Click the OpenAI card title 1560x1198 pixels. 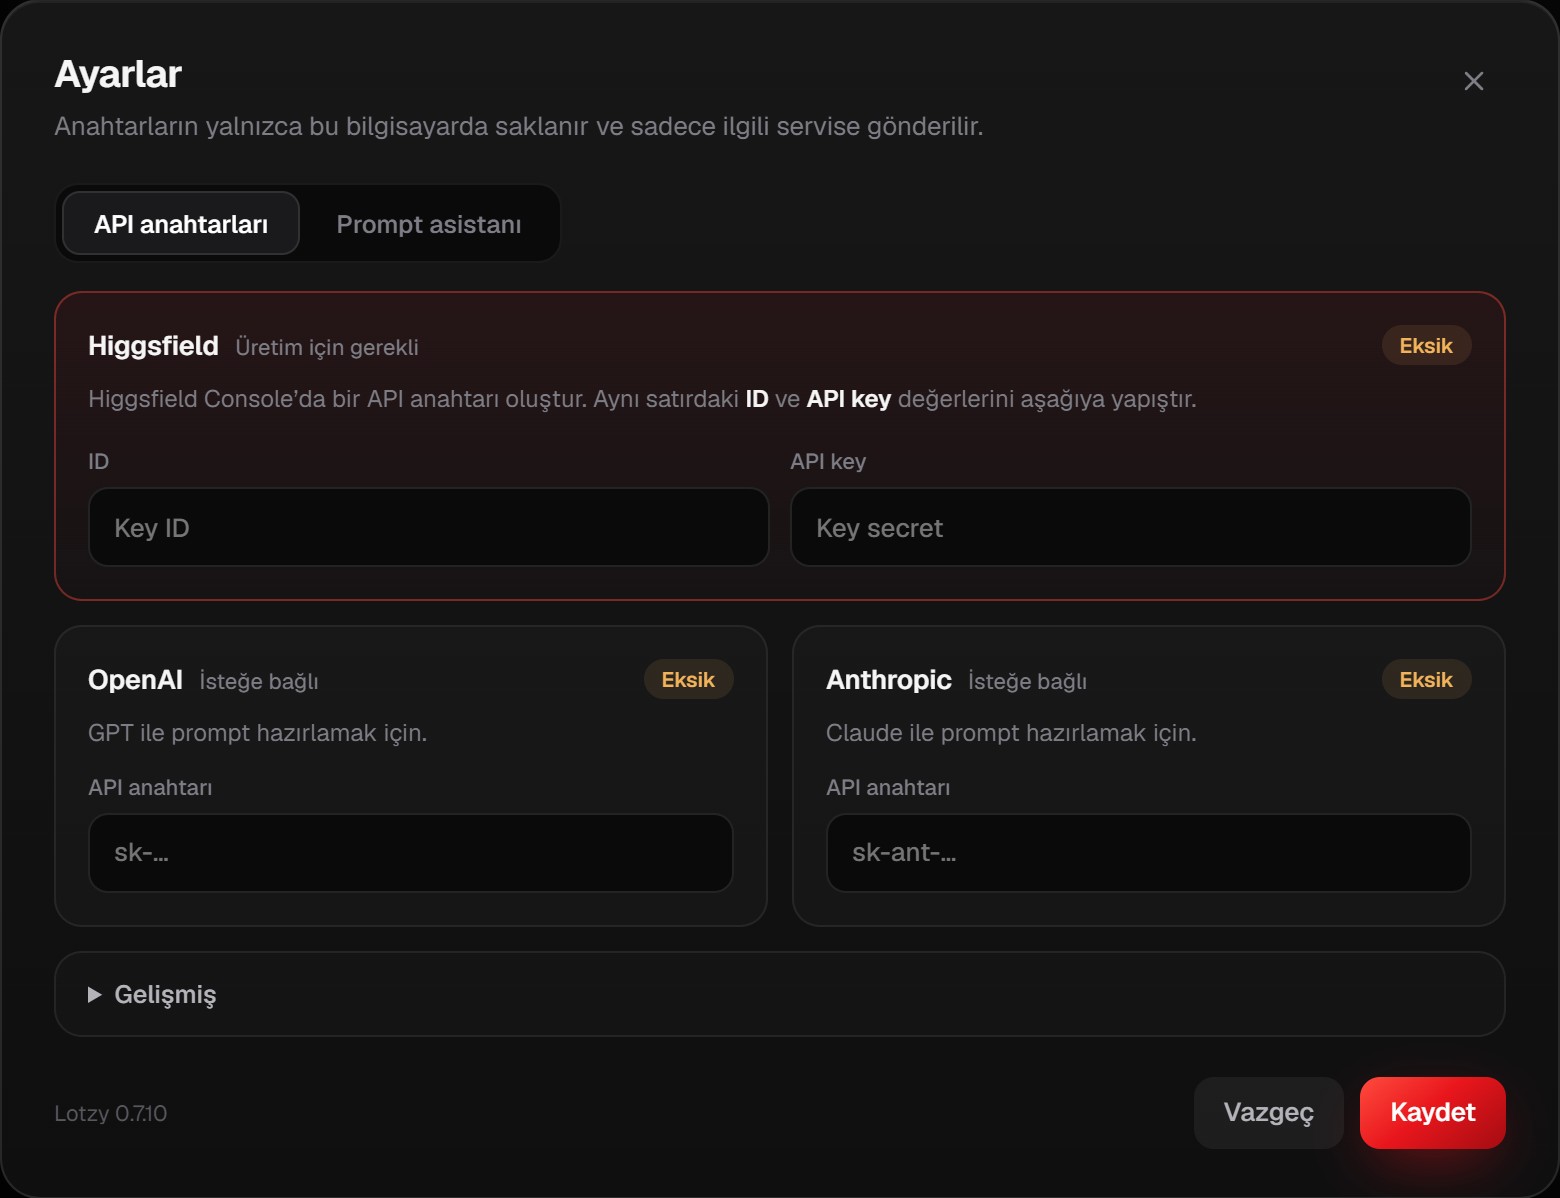(x=135, y=680)
